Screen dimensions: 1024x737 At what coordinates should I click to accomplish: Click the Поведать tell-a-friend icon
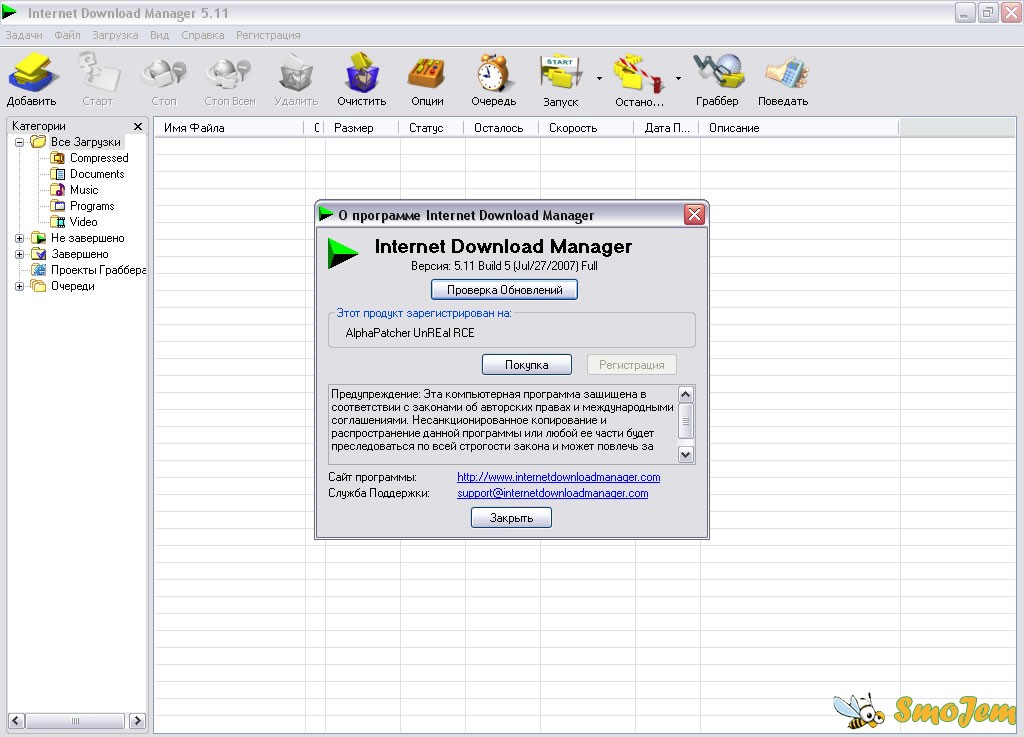(786, 73)
